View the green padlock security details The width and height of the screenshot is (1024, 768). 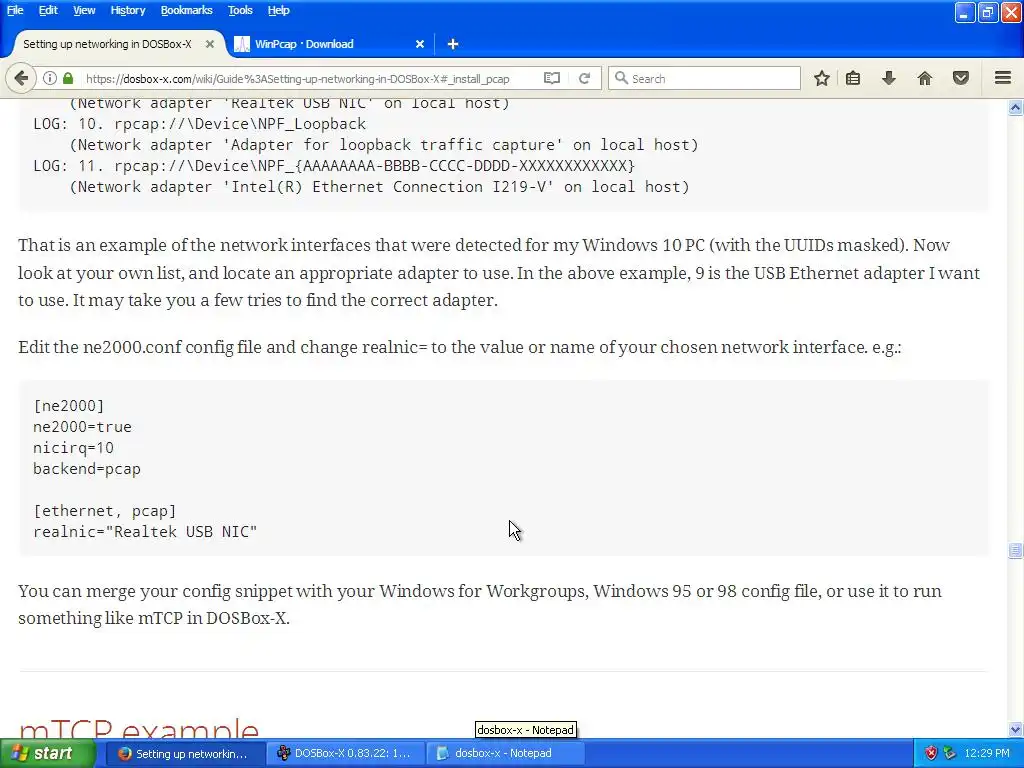click(68, 78)
